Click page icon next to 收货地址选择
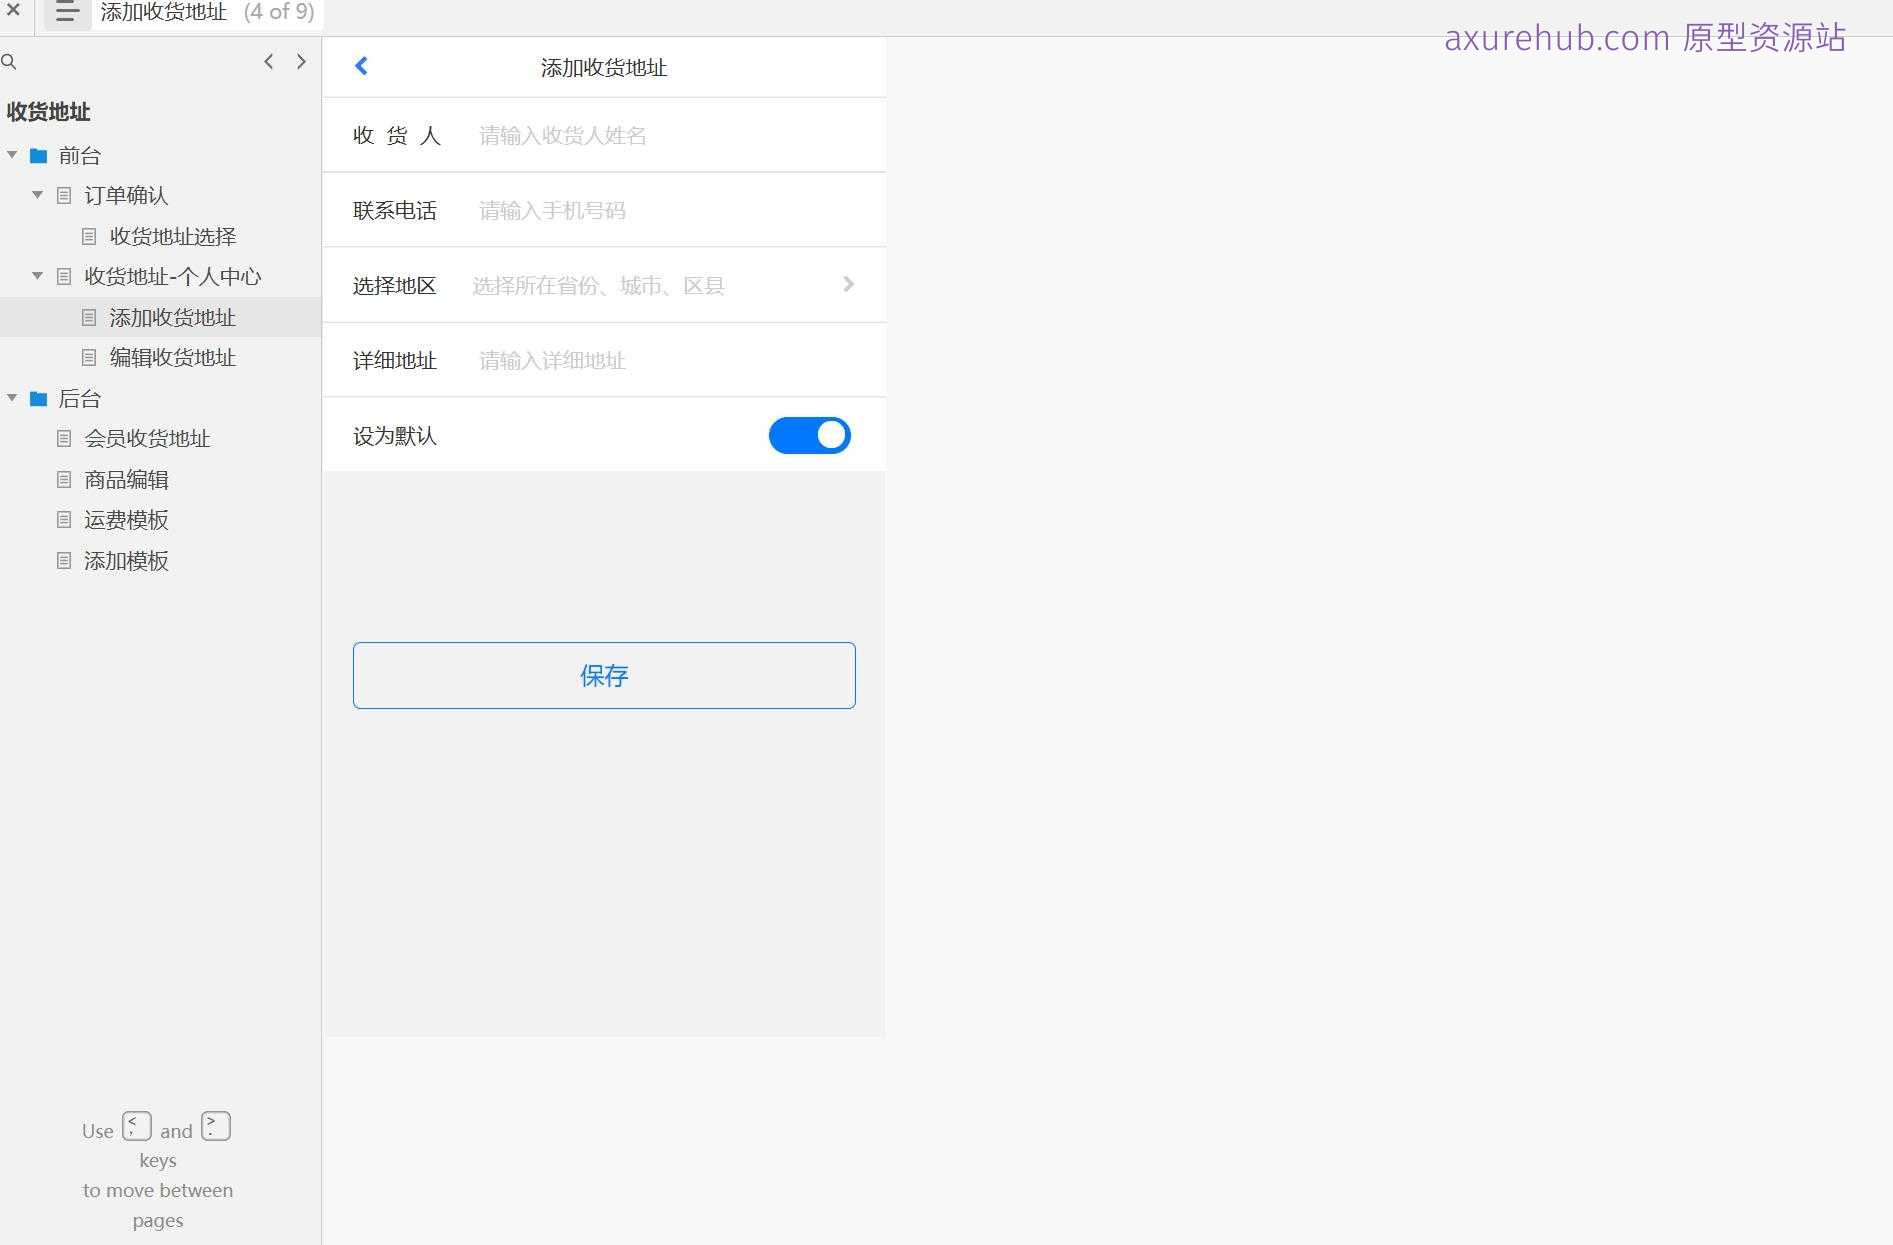 pyautogui.click(x=89, y=236)
